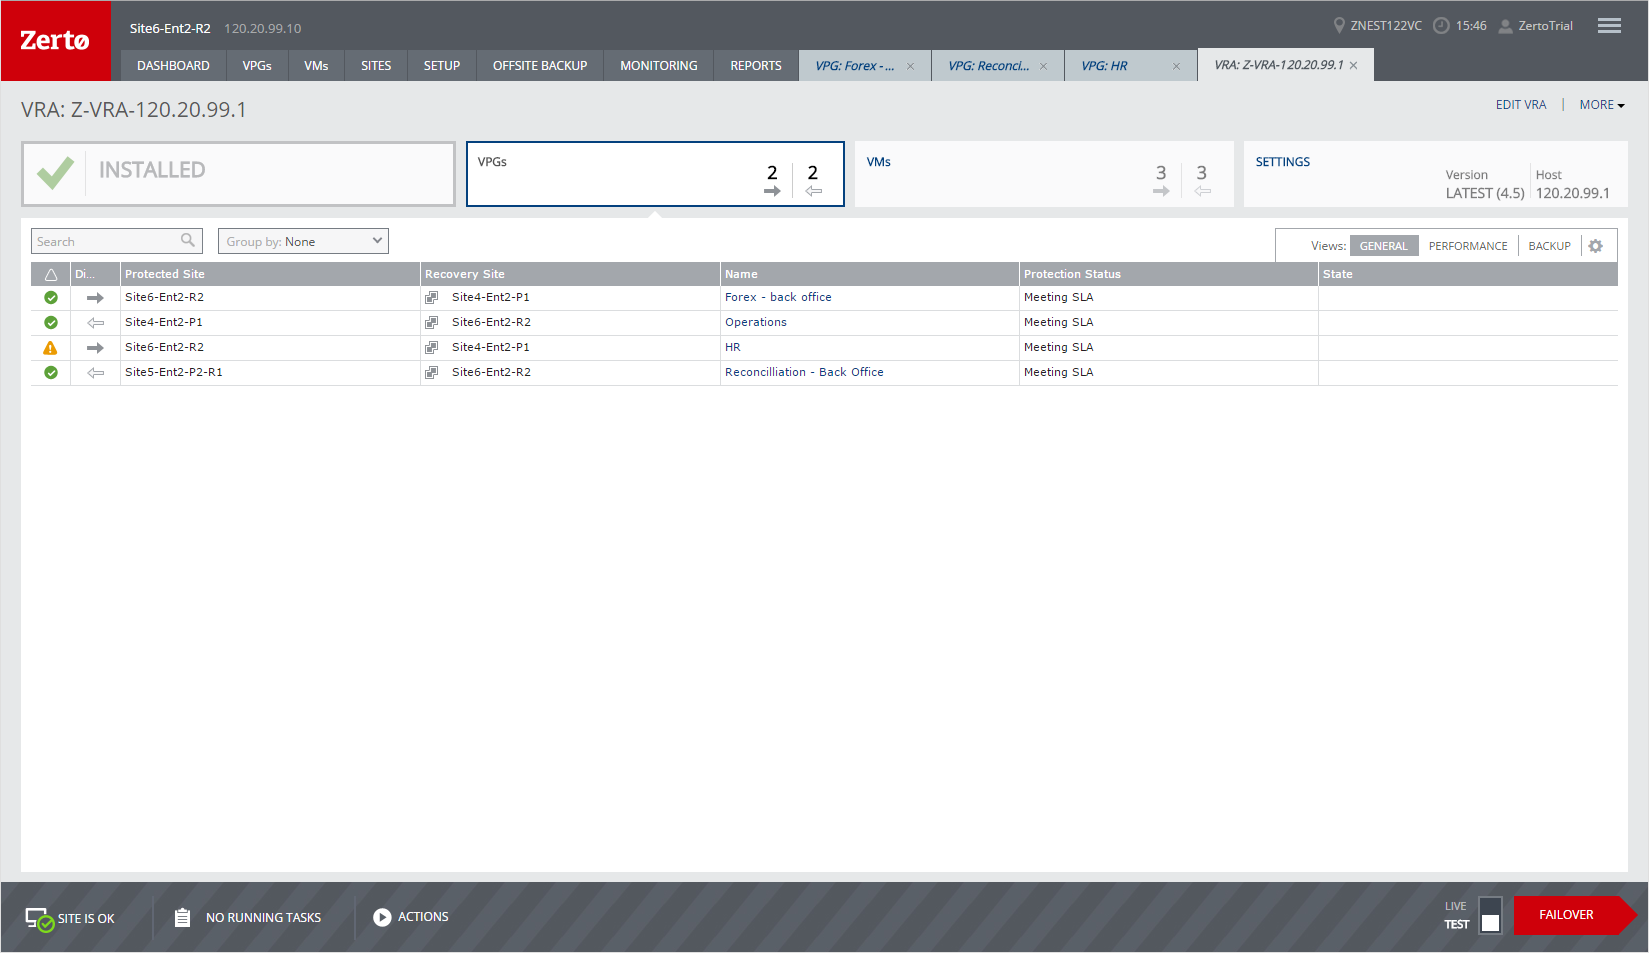Open the VPGs tab
This screenshot has height=953, width=1649.
257,66
